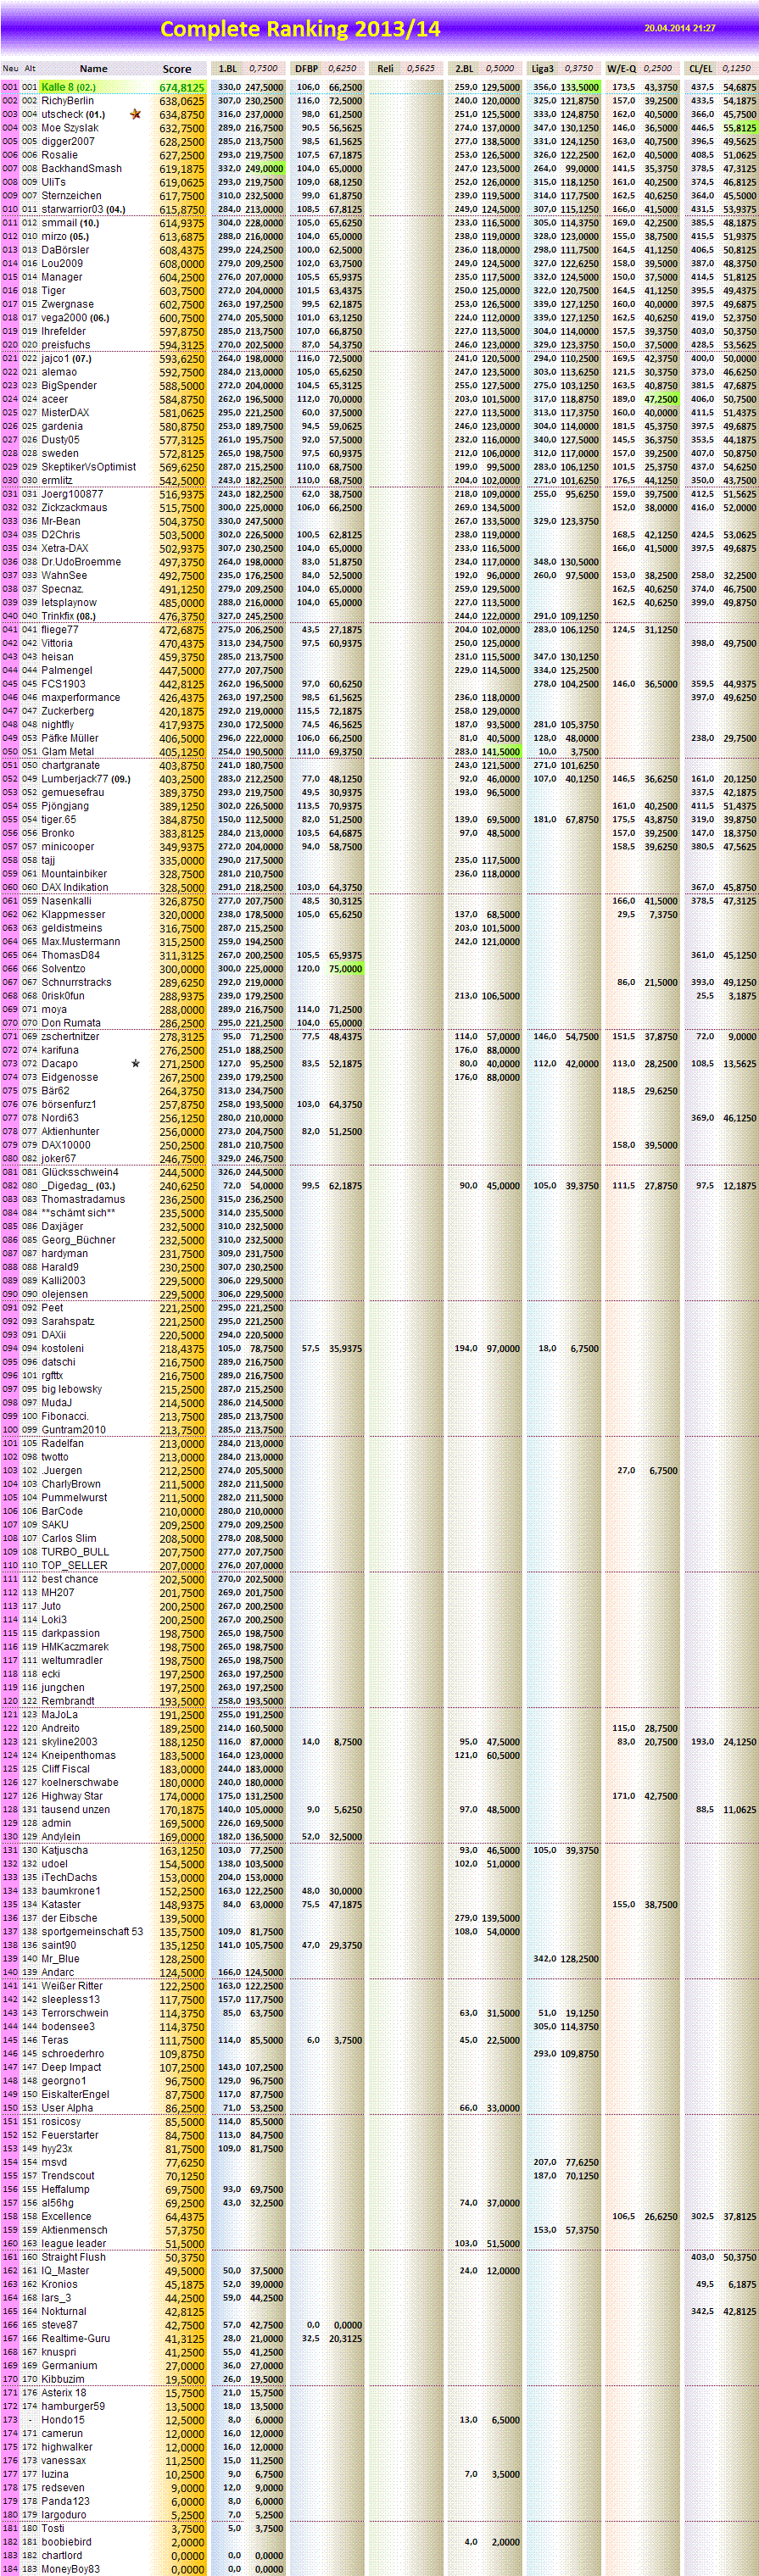
Task: Click the green 141,5000 cell
Action: click(501, 751)
